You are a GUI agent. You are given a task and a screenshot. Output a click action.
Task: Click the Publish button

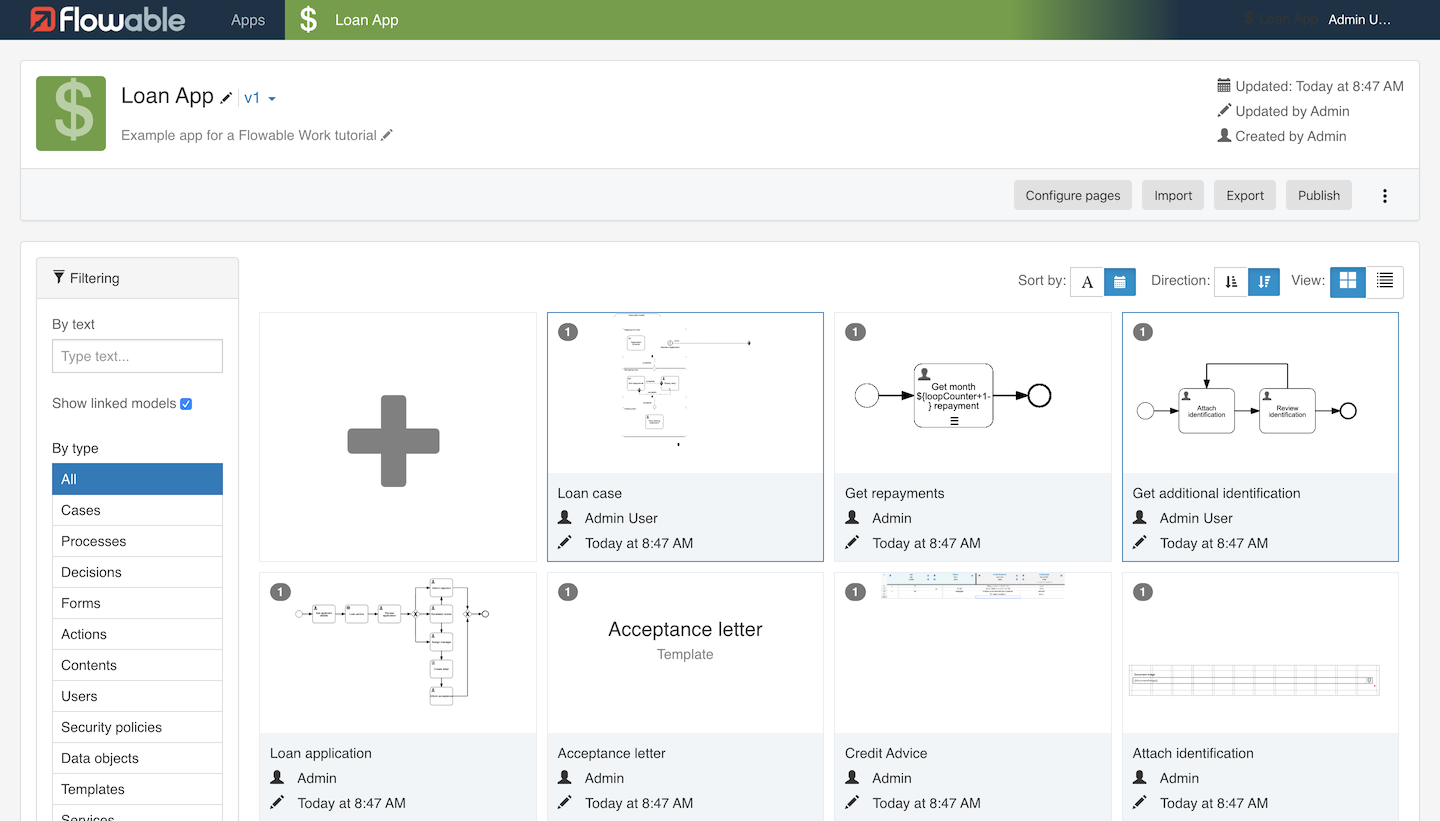pyautogui.click(x=1318, y=196)
